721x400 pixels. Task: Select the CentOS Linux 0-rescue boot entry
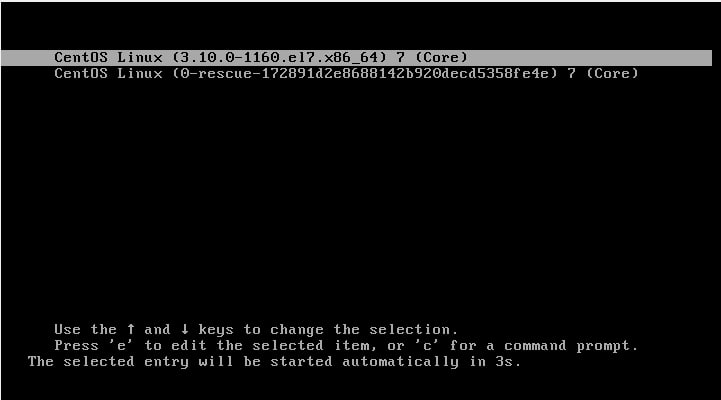[x=346, y=74]
